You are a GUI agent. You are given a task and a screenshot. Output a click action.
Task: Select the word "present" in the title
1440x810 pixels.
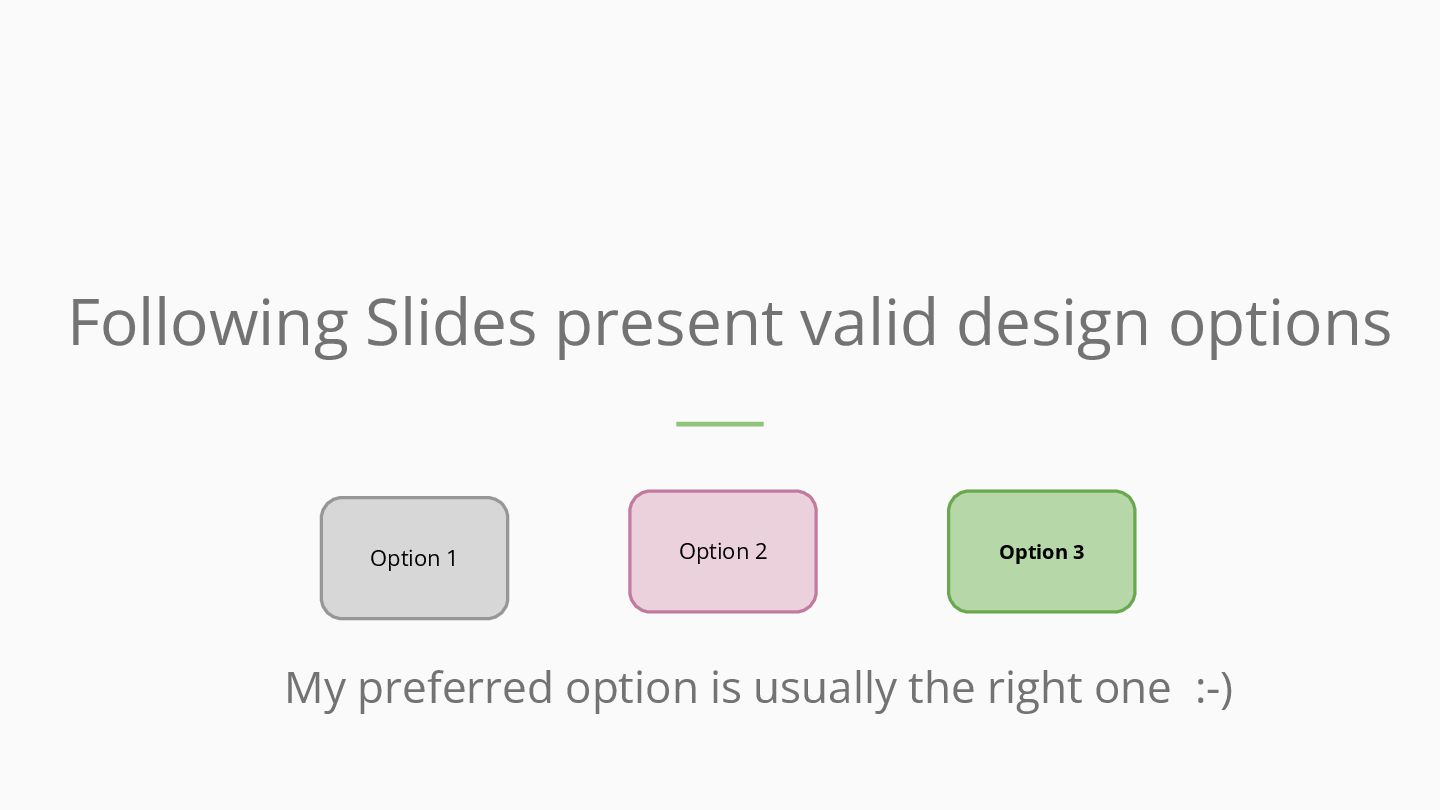point(669,323)
